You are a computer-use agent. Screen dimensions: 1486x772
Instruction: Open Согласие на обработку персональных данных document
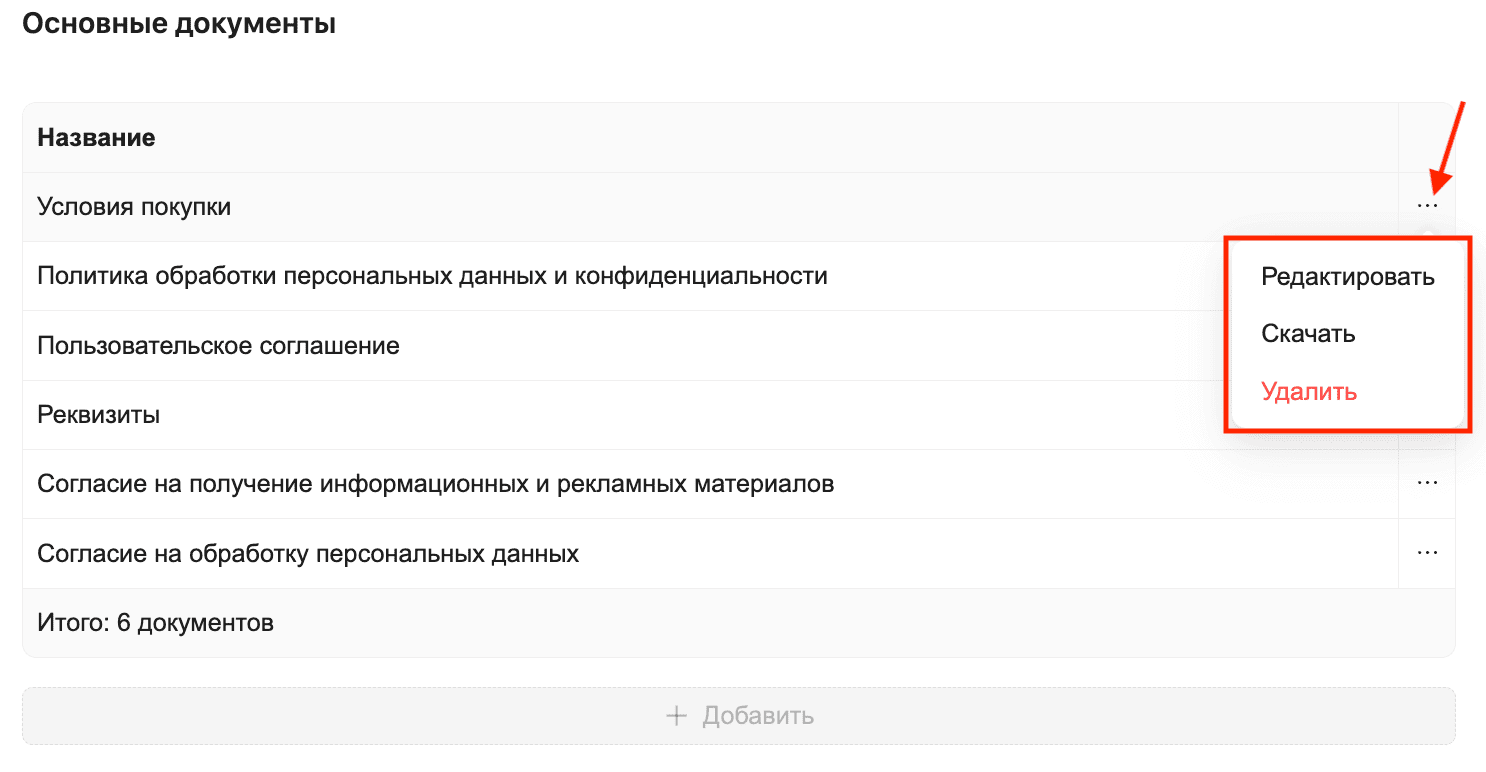[308, 553]
